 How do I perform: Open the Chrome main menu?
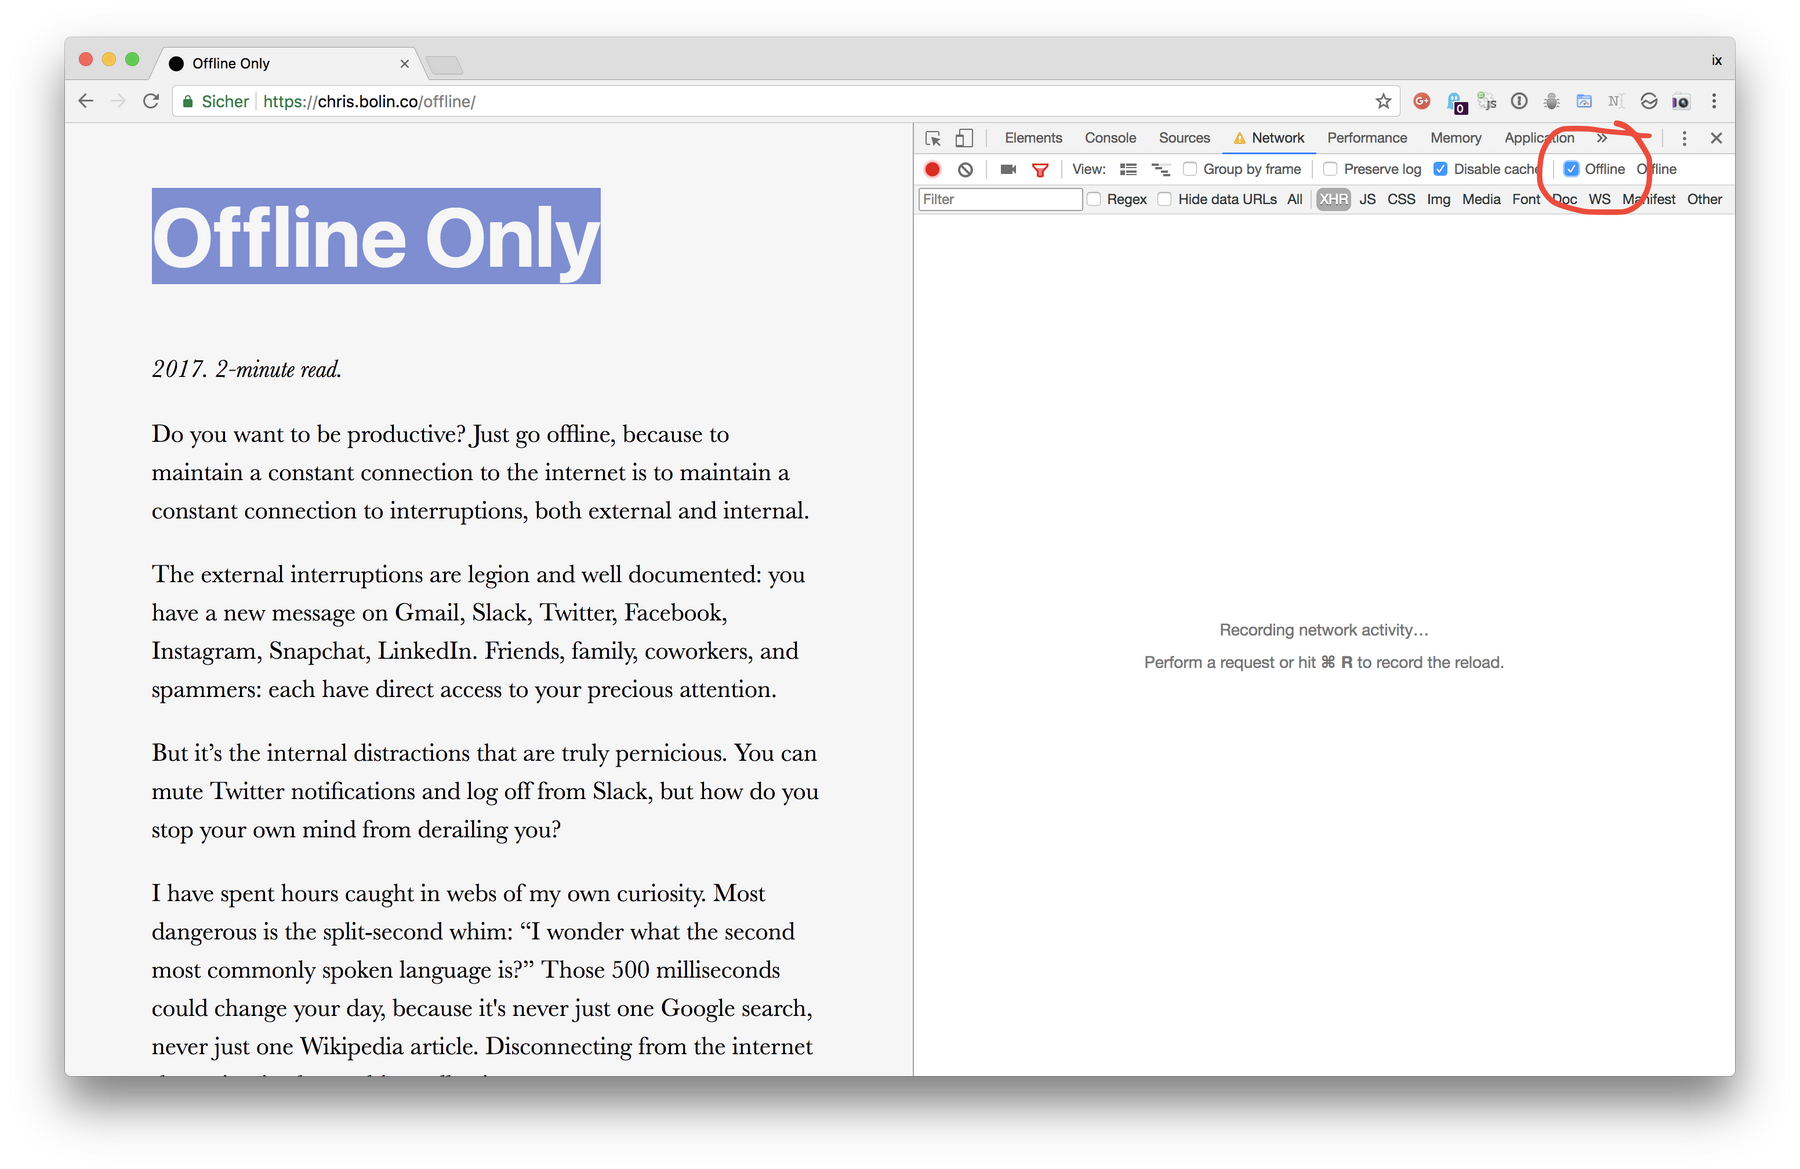click(x=1714, y=101)
